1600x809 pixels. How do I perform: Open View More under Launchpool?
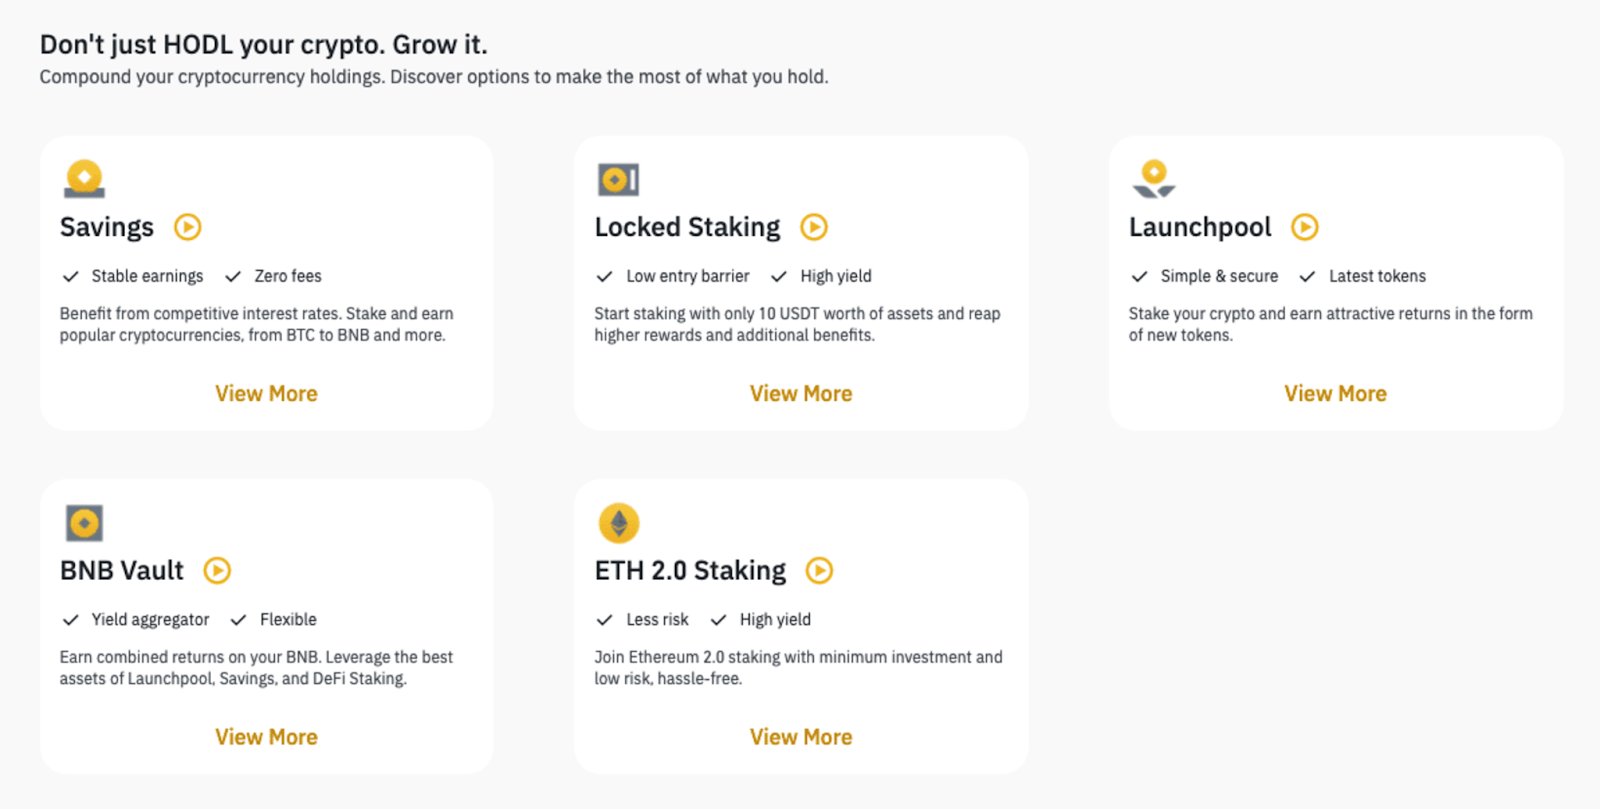click(x=1334, y=393)
